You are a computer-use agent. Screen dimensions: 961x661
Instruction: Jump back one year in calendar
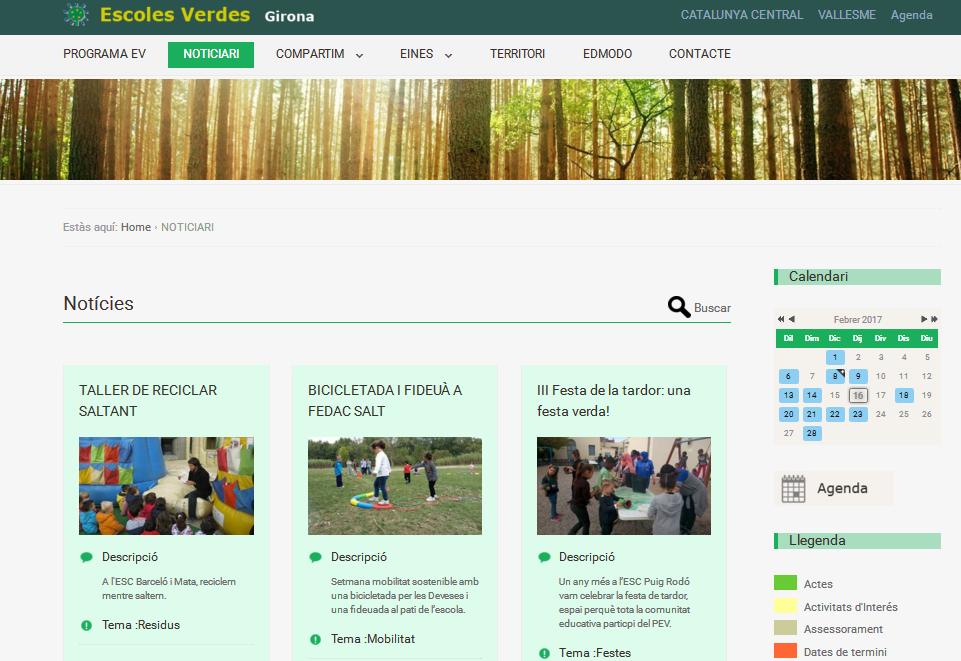tap(781, 319)
